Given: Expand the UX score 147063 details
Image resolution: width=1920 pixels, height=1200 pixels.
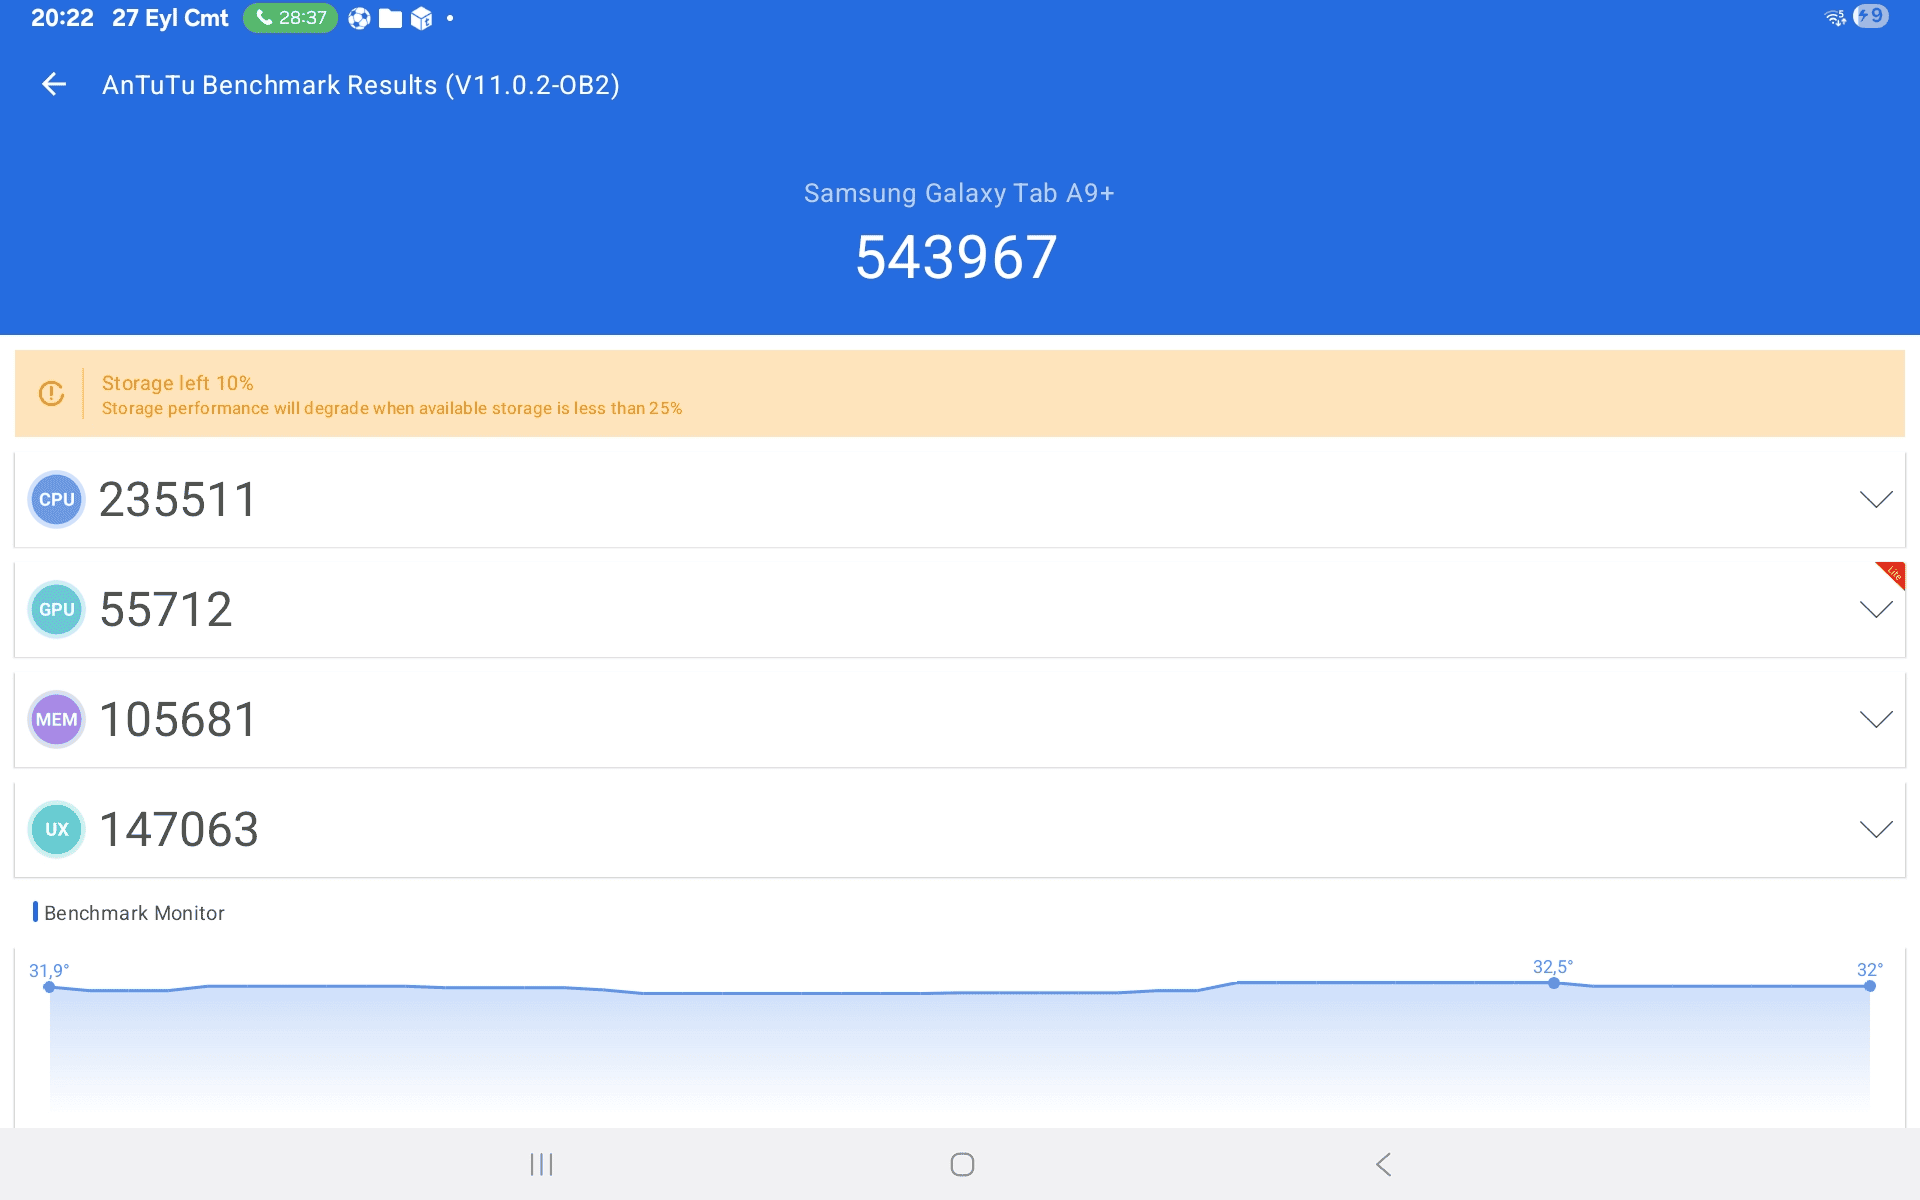Looking at the screenshot, I should 1876,829.
